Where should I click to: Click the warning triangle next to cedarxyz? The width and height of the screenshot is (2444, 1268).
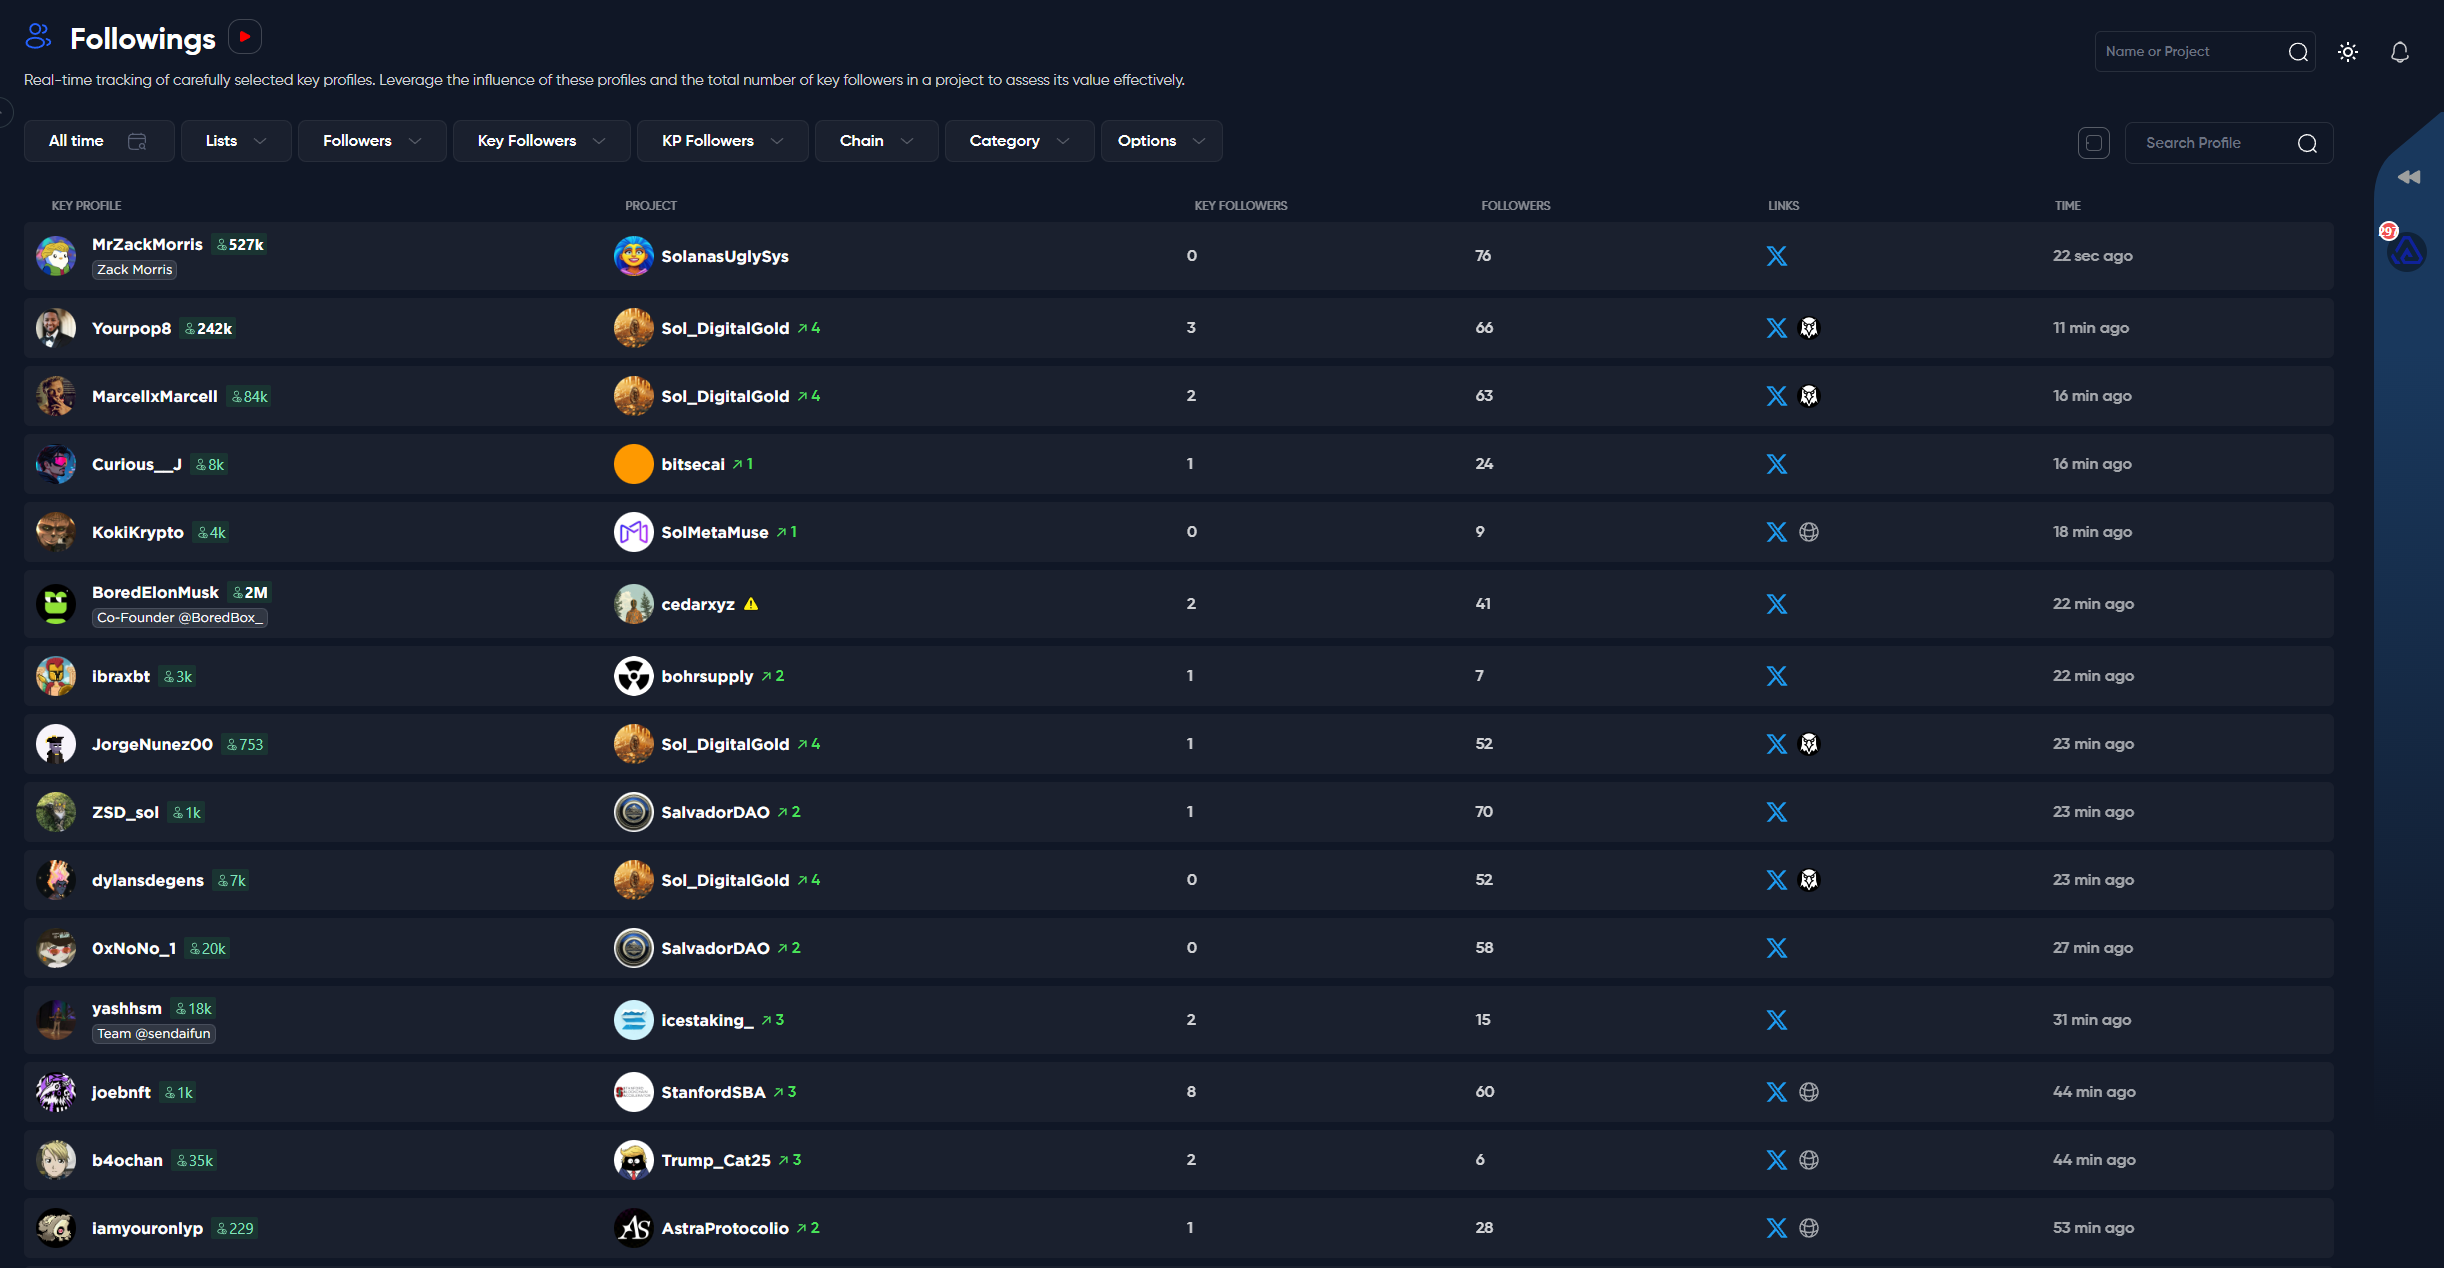click(751, 604)
